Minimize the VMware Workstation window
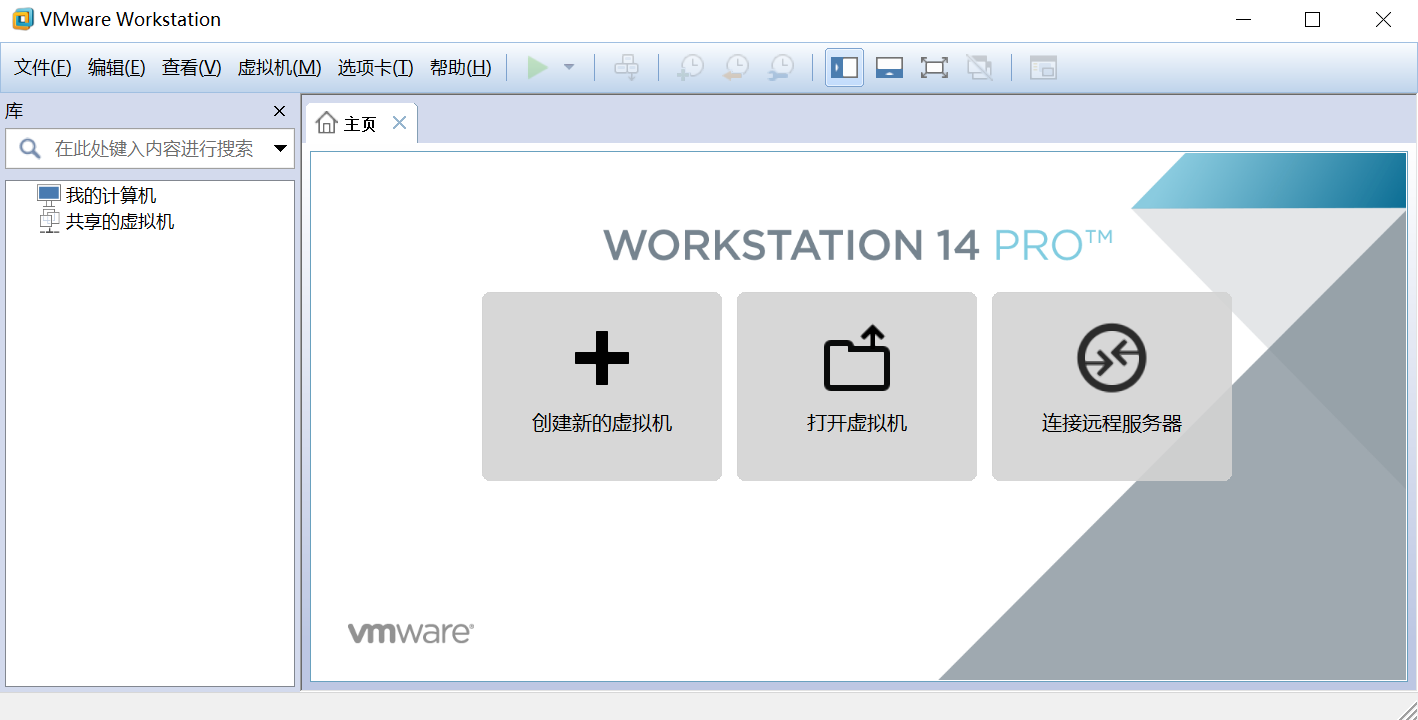The image size is (1418, 720). (1243, 20)
